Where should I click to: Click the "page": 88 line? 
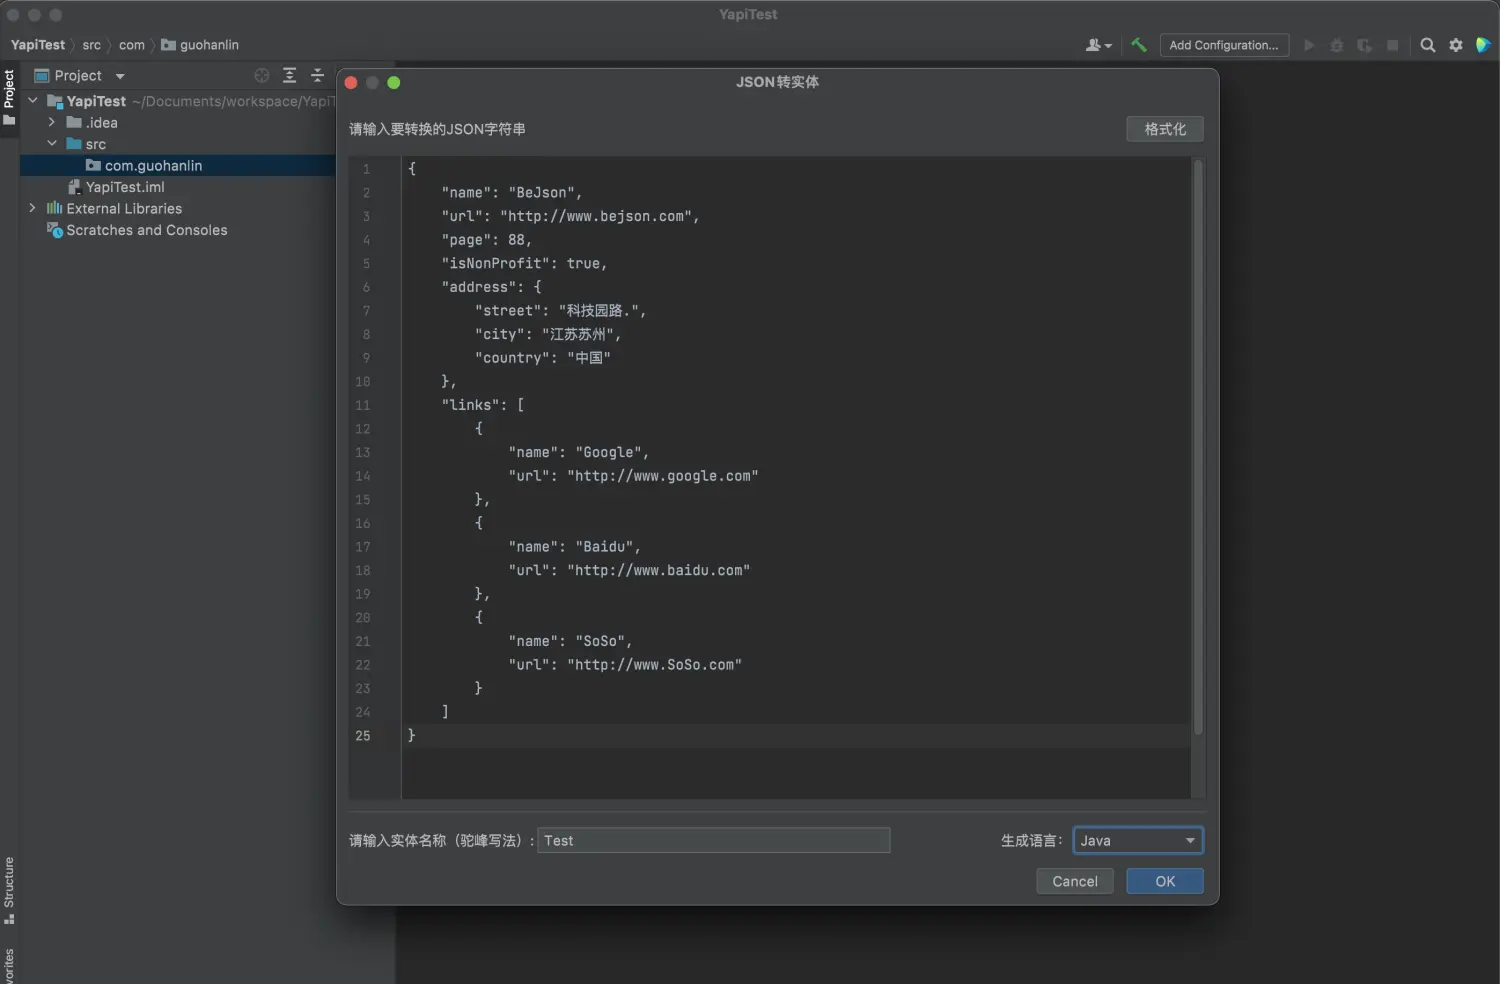[x=486, y=240]
